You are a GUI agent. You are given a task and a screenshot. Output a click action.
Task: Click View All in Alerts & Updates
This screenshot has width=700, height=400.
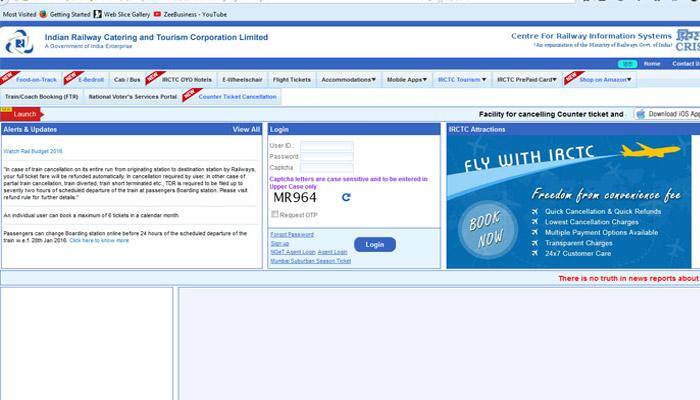point(246,129)
